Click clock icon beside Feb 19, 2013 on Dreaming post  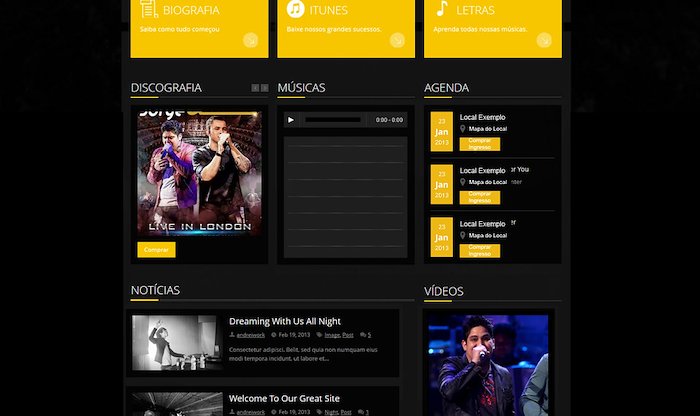(x=274, y=335)
